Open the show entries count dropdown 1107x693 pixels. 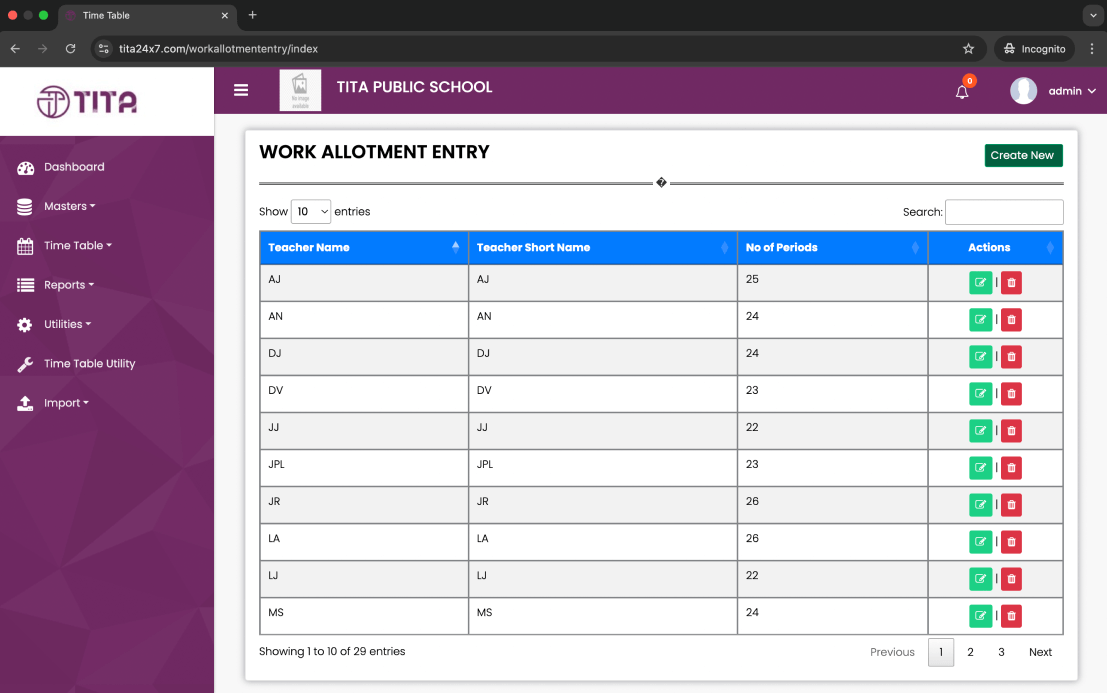pos(311,212)
